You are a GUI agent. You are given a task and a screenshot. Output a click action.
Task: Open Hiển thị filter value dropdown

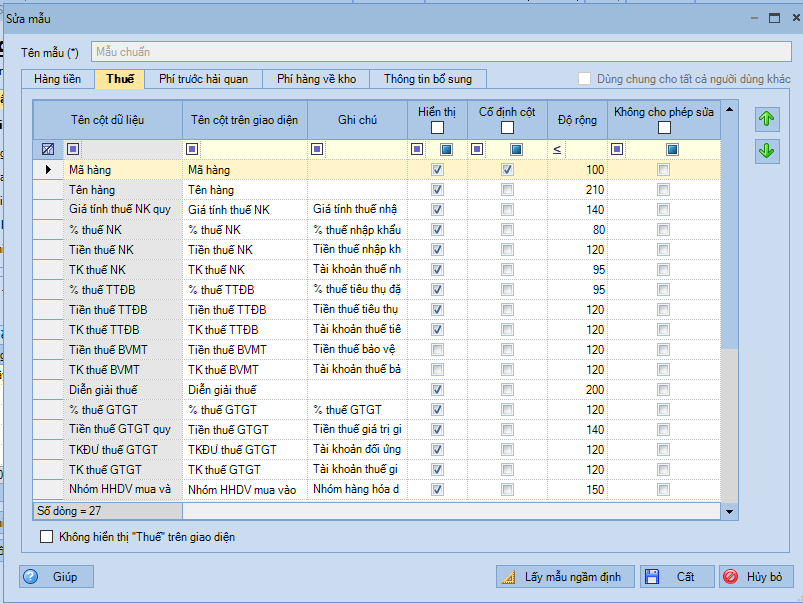pos(447,149)
